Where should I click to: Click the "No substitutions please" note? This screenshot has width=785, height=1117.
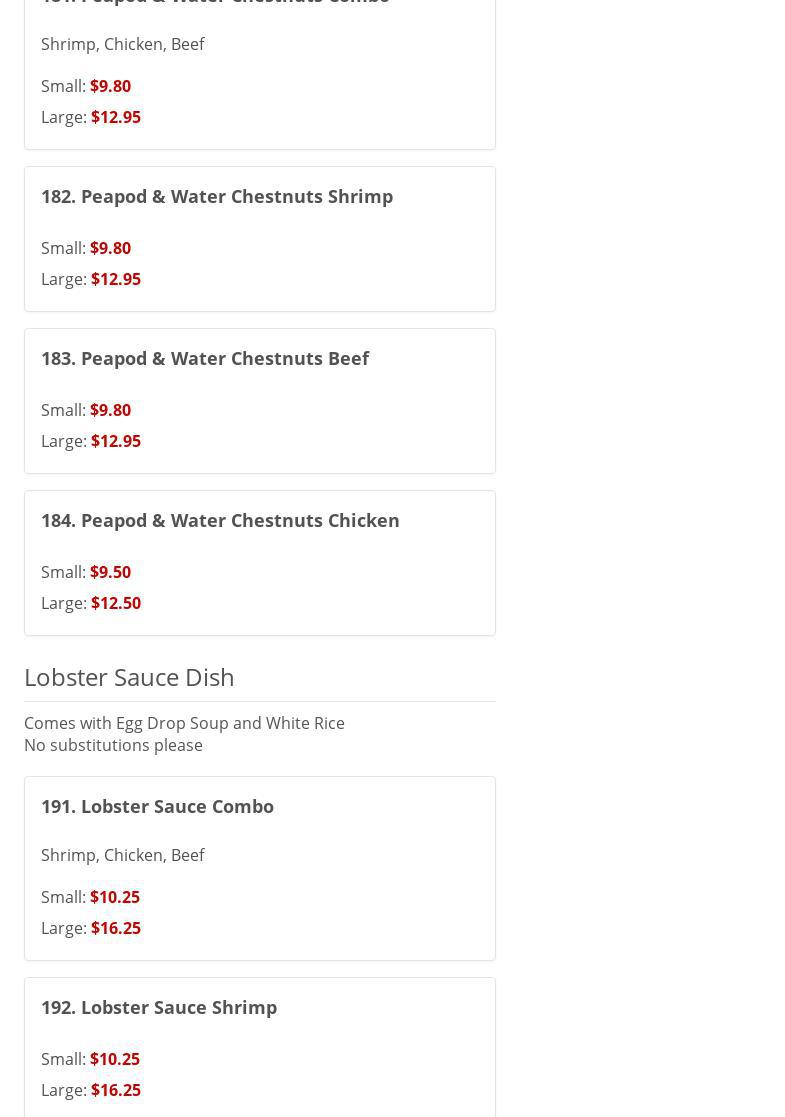(x=113, y=745)
